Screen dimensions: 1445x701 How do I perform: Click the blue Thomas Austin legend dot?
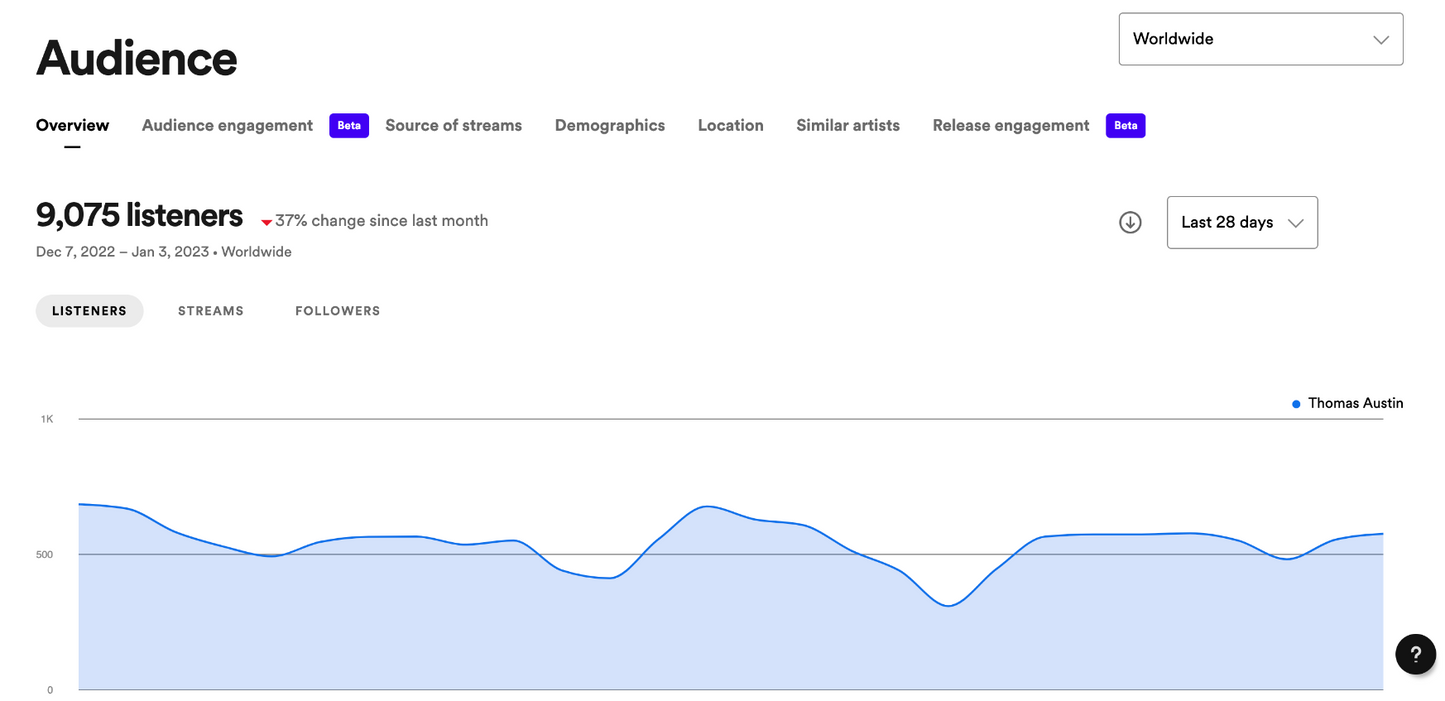(1296, 404)
